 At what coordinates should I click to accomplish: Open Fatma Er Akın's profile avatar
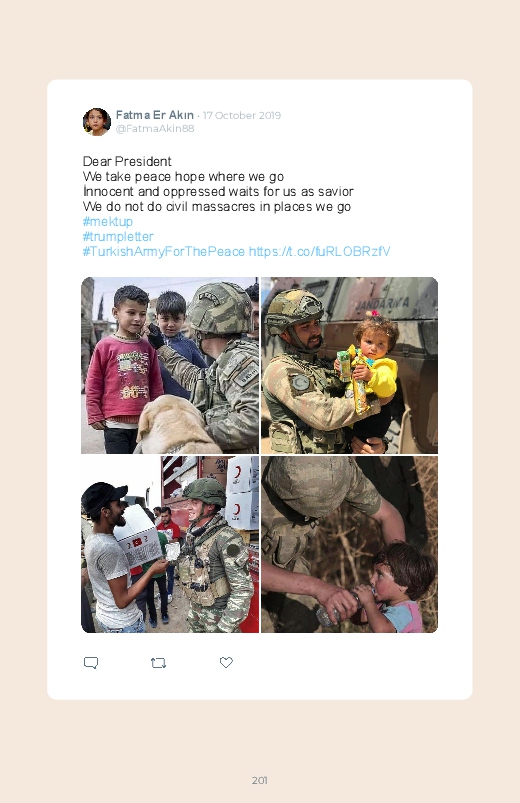97,122
